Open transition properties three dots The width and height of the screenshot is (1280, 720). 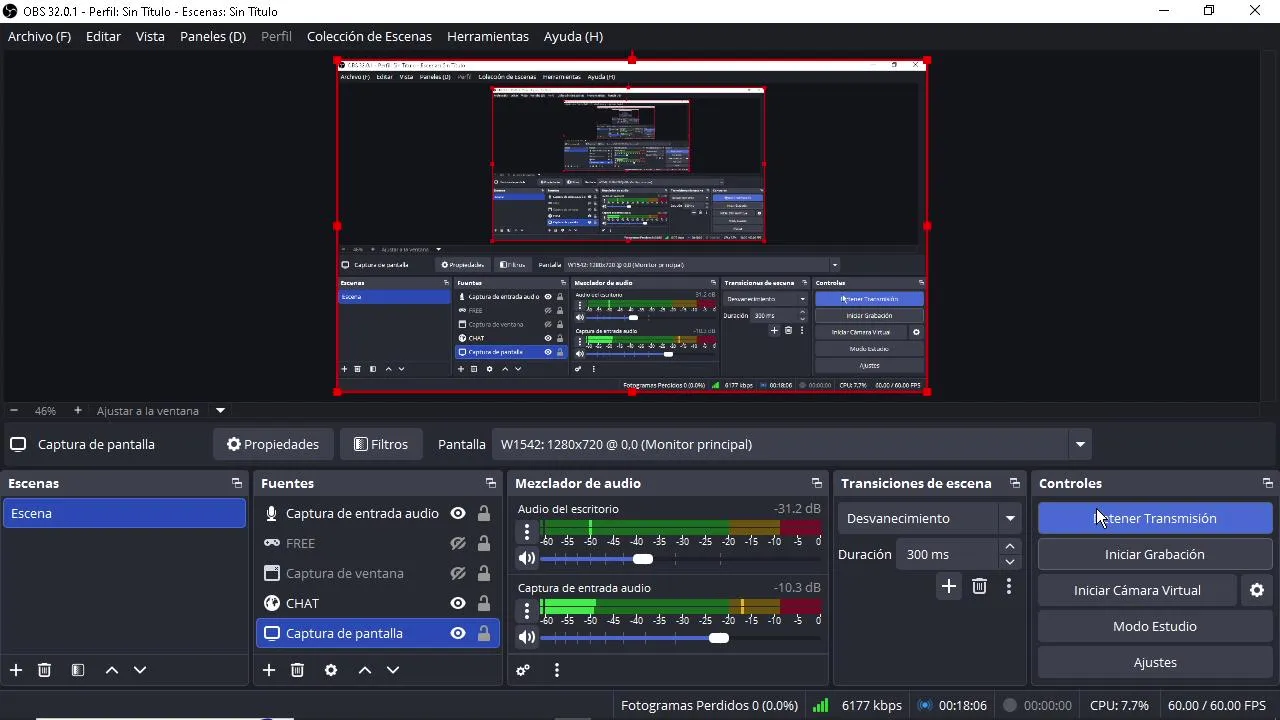tap(1009, 586)
